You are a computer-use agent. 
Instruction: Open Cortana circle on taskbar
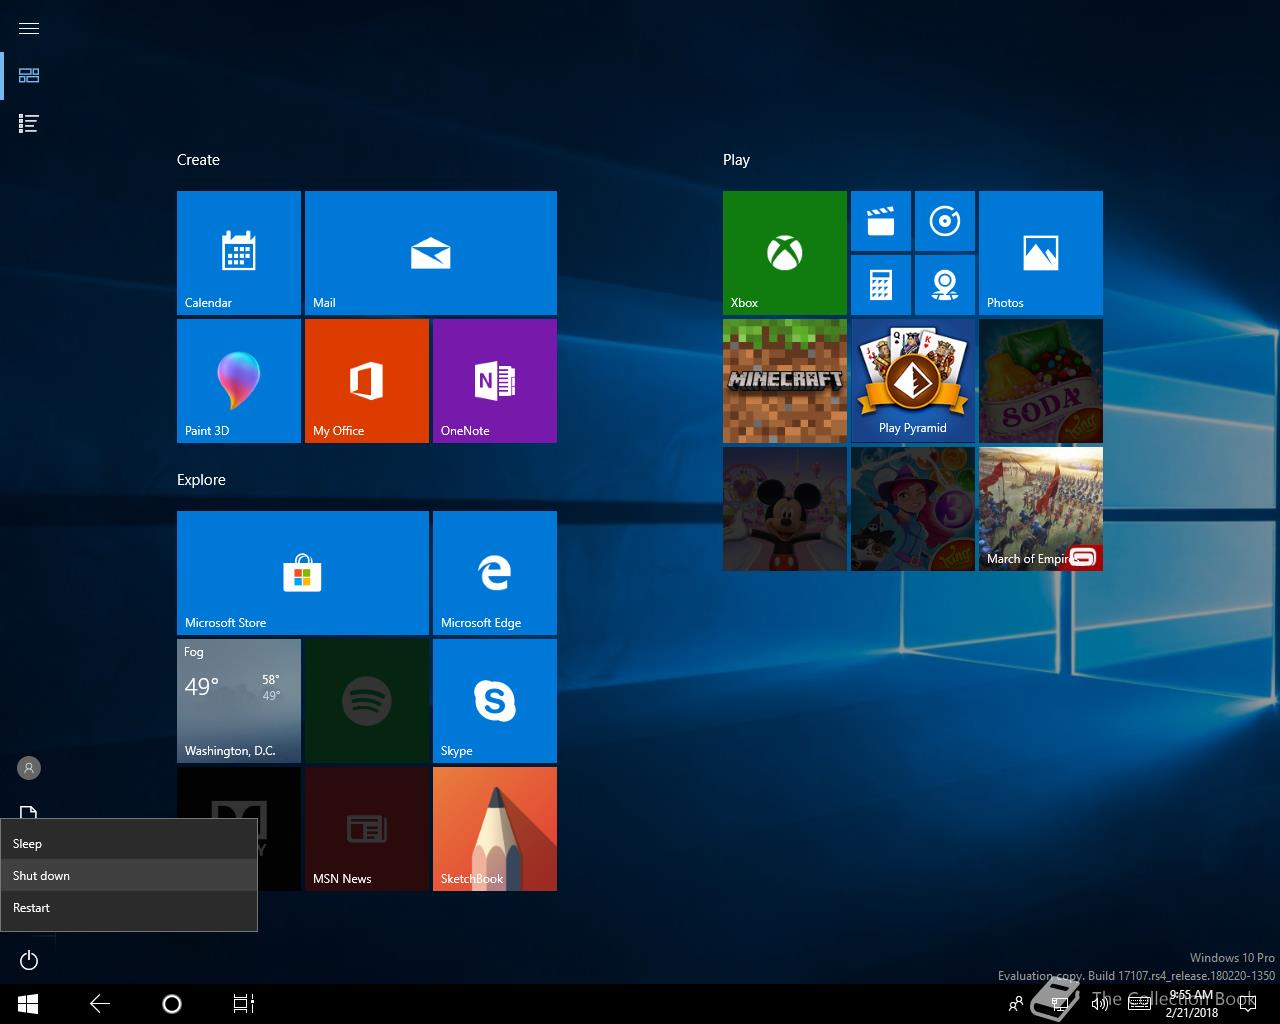[172, 1004]
